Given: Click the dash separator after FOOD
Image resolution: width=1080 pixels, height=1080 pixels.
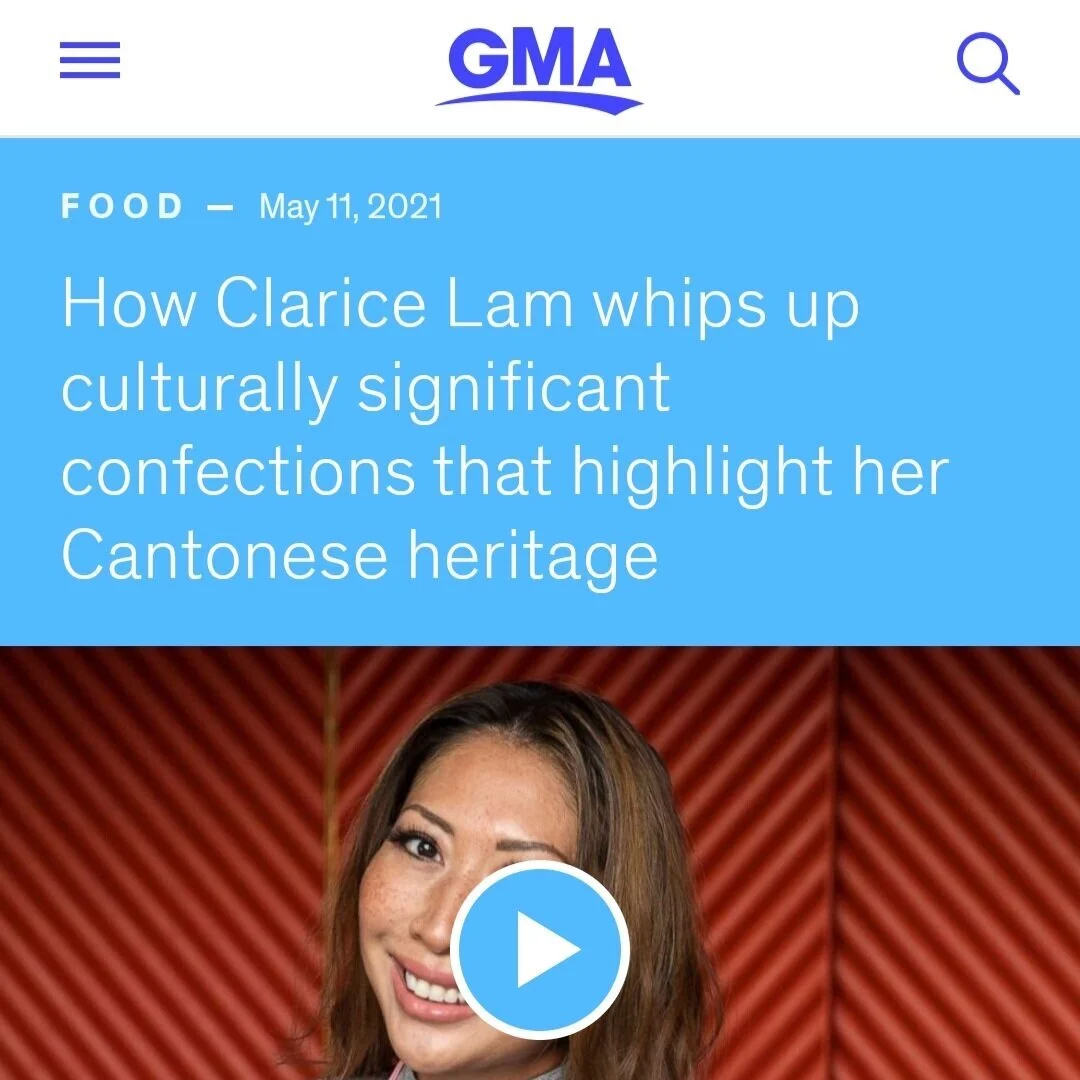Looking at the screenshot, I should tap(220, 207).
